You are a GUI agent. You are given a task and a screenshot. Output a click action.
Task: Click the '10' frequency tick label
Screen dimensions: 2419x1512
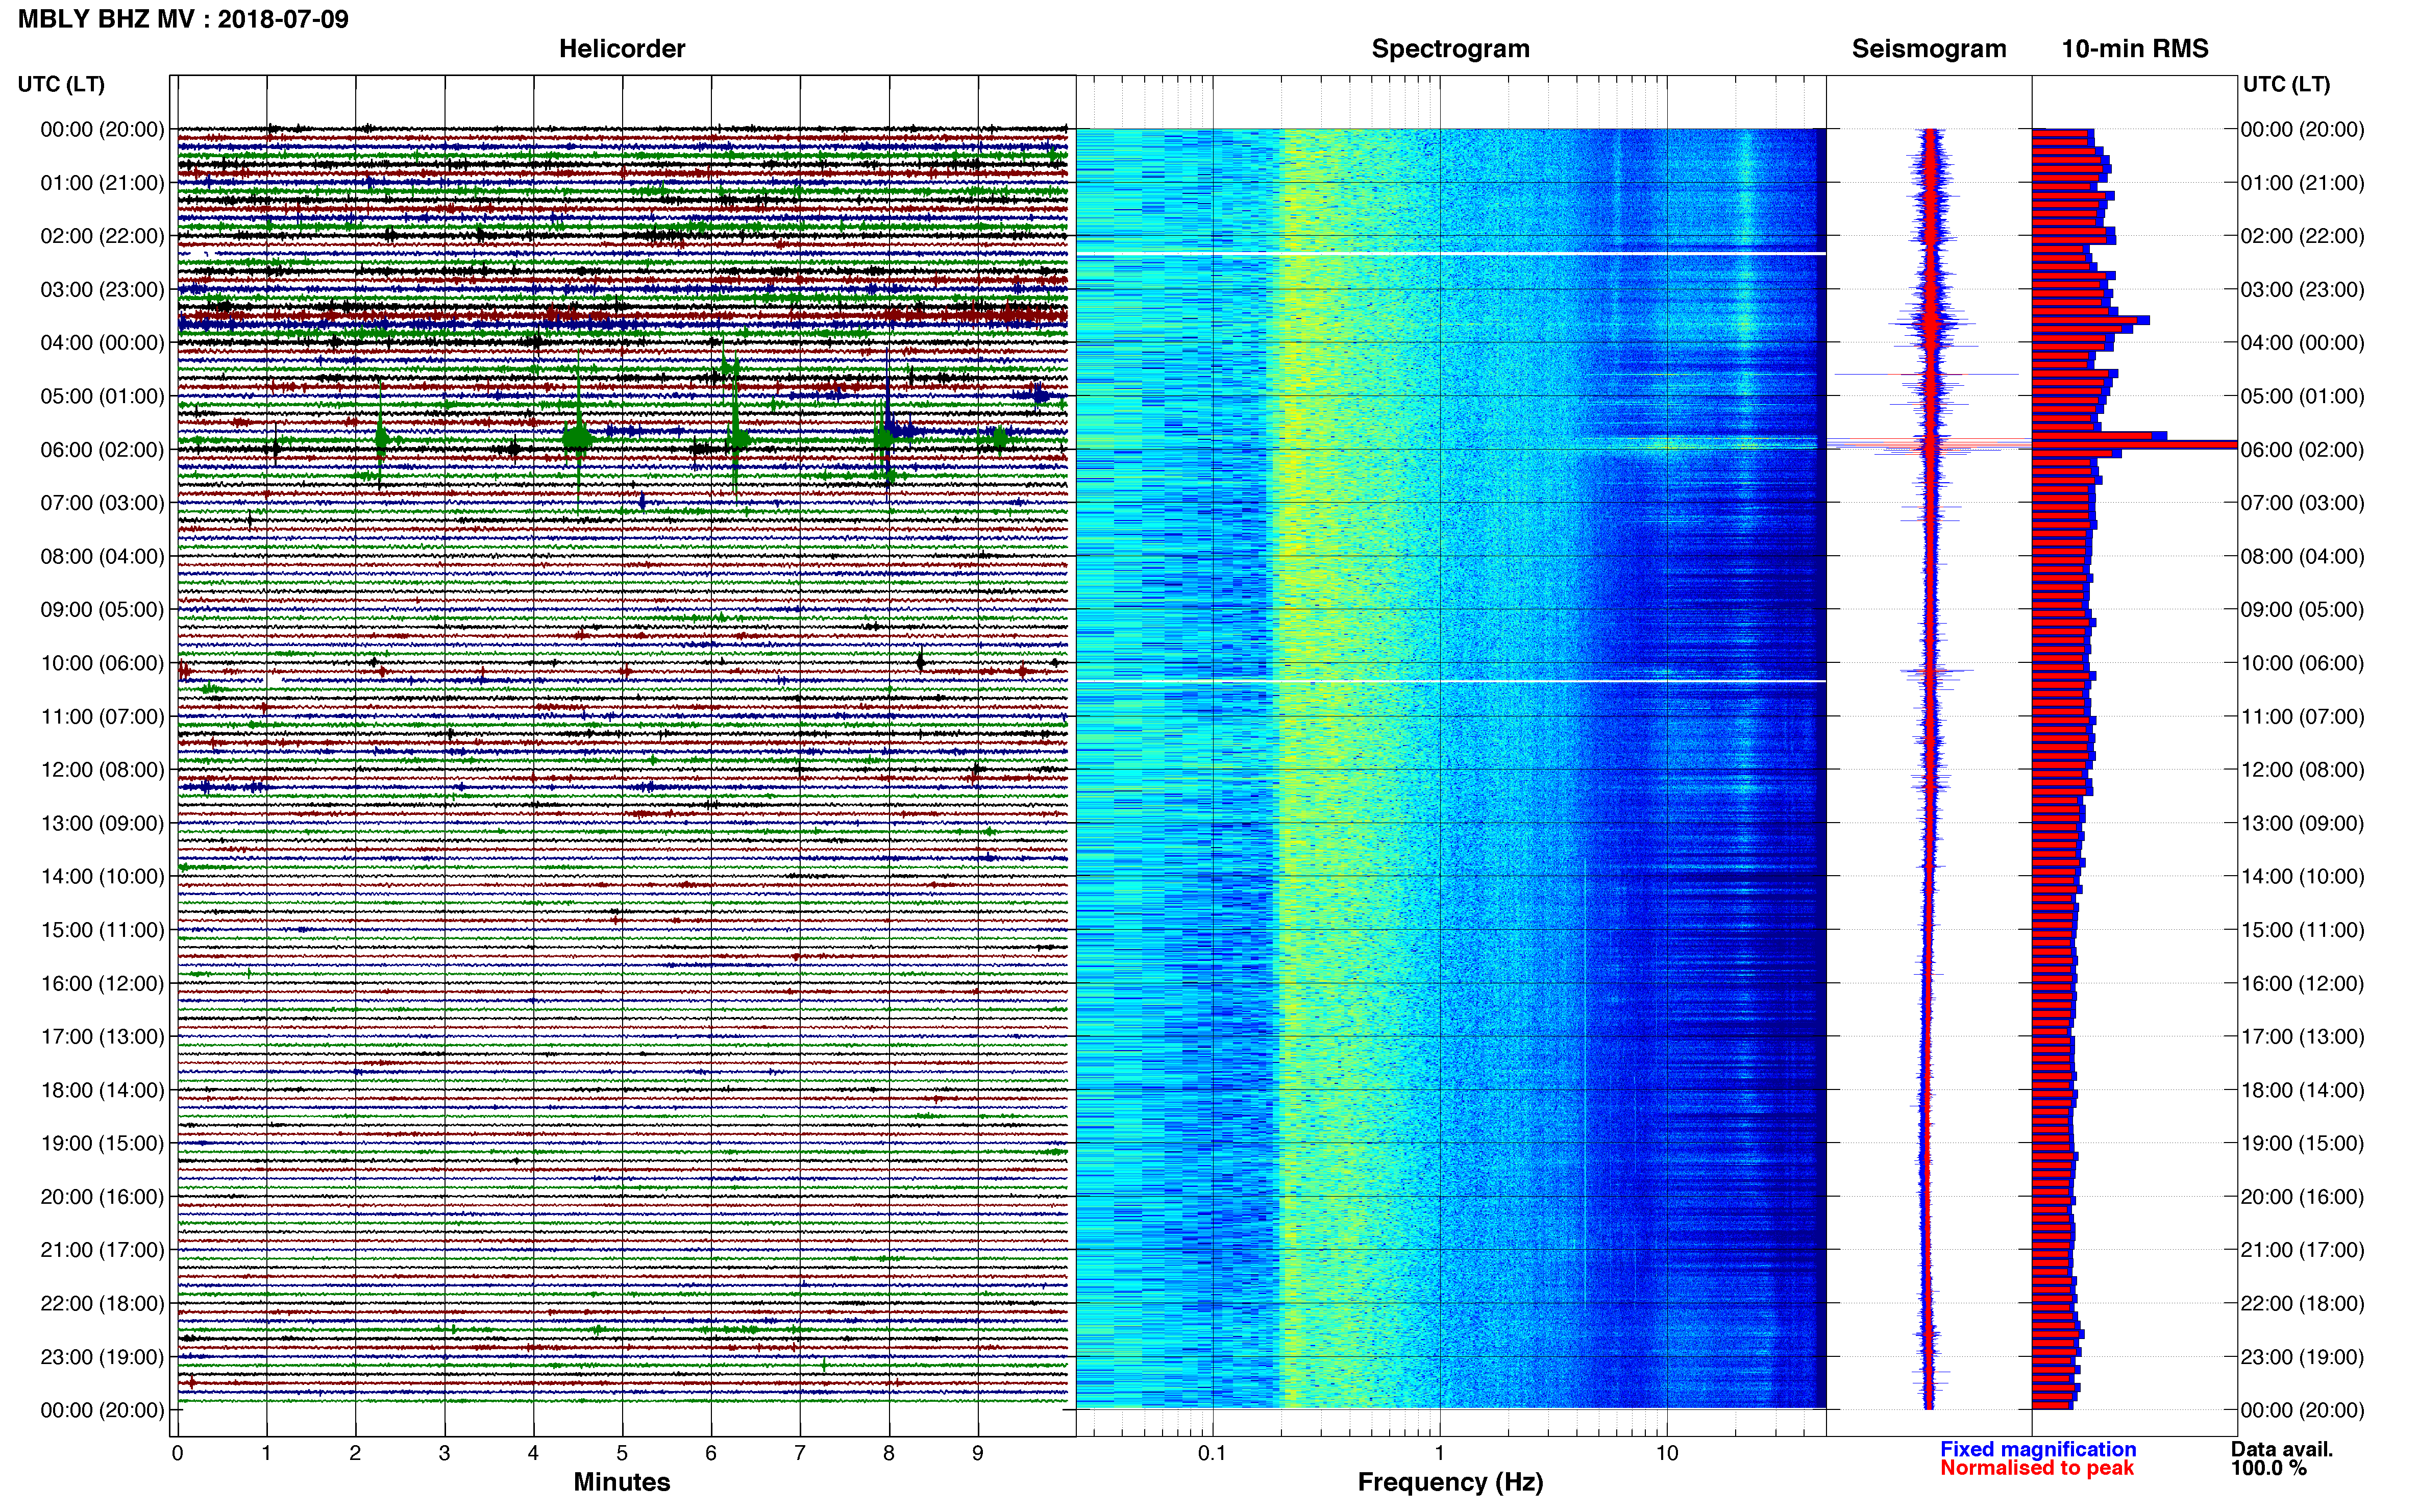1666,1453
